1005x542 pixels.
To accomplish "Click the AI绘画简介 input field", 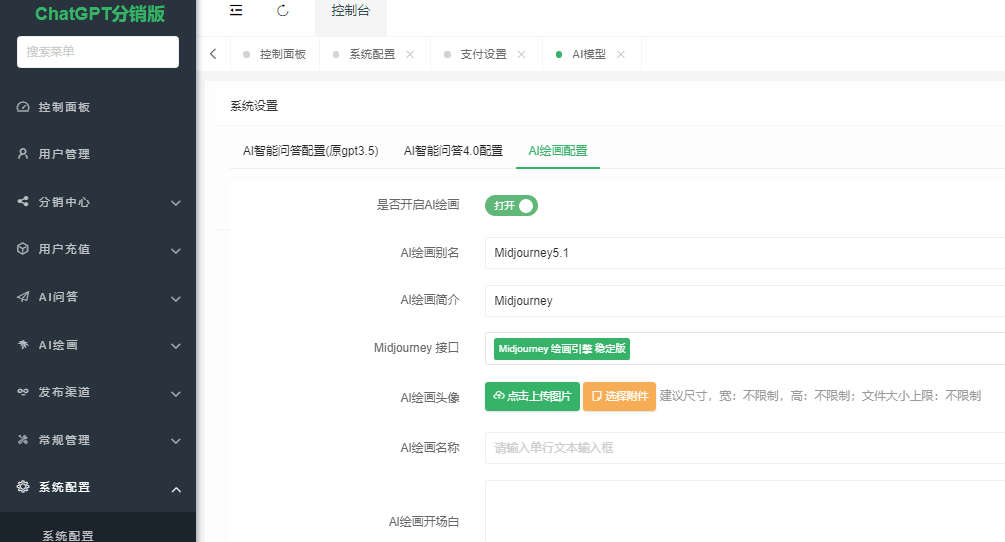I will (745, 300).
